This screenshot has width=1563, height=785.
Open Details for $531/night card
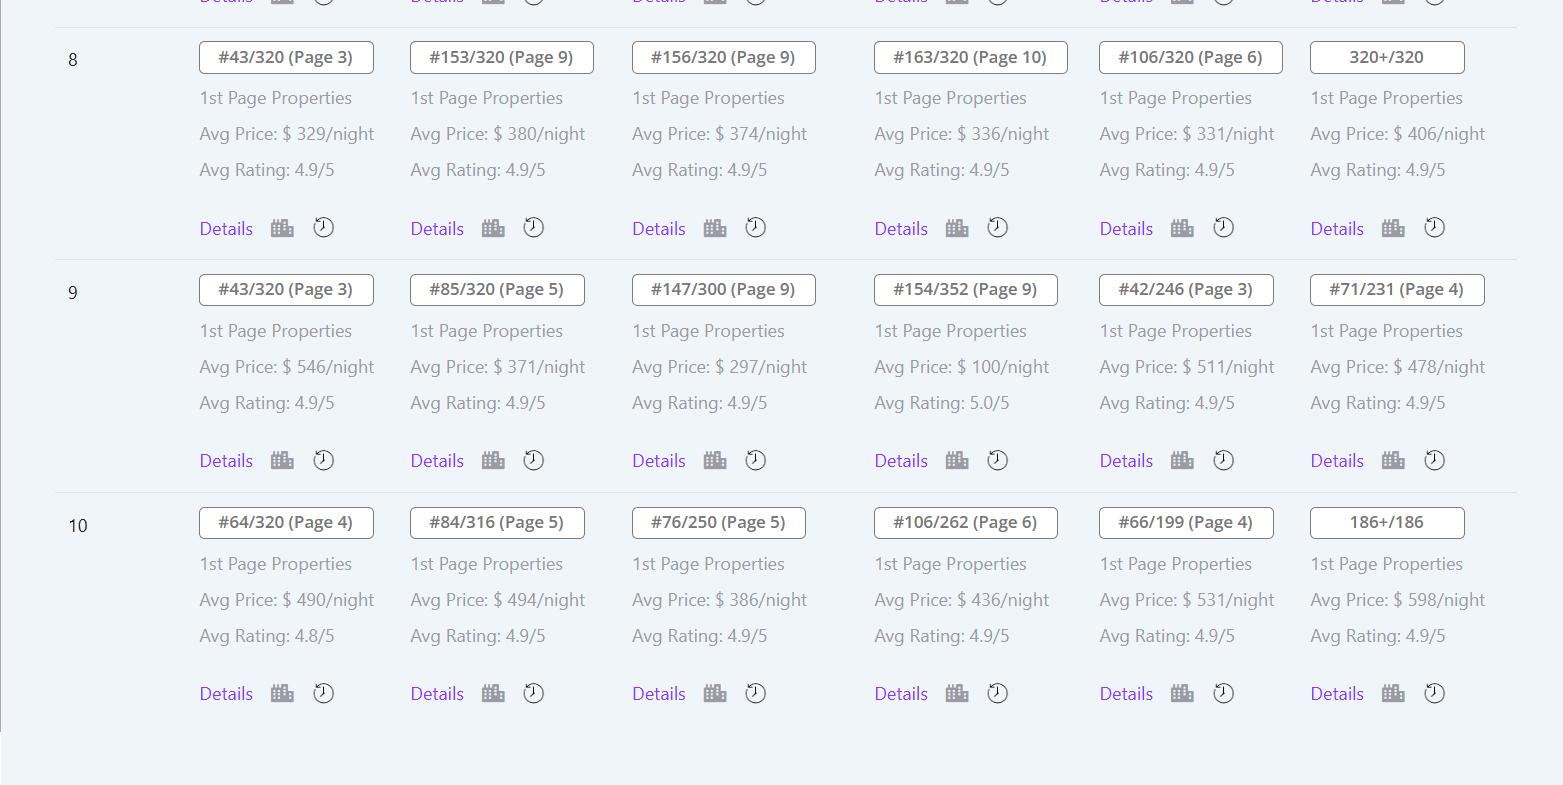(x=1126, y=694)
